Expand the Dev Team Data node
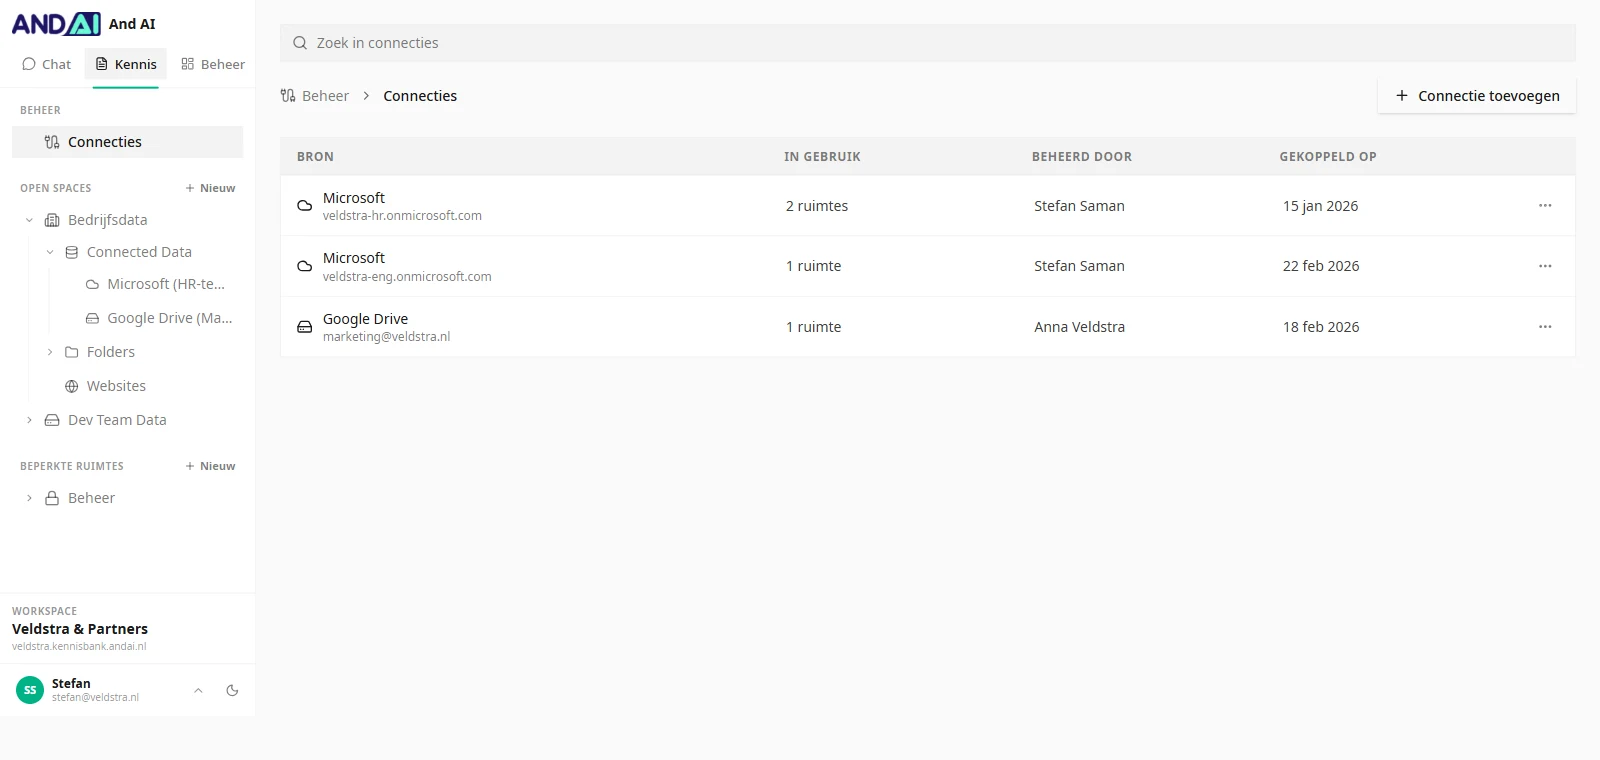The height and width of the screenshot is (760, 1600). click(29, 420)
